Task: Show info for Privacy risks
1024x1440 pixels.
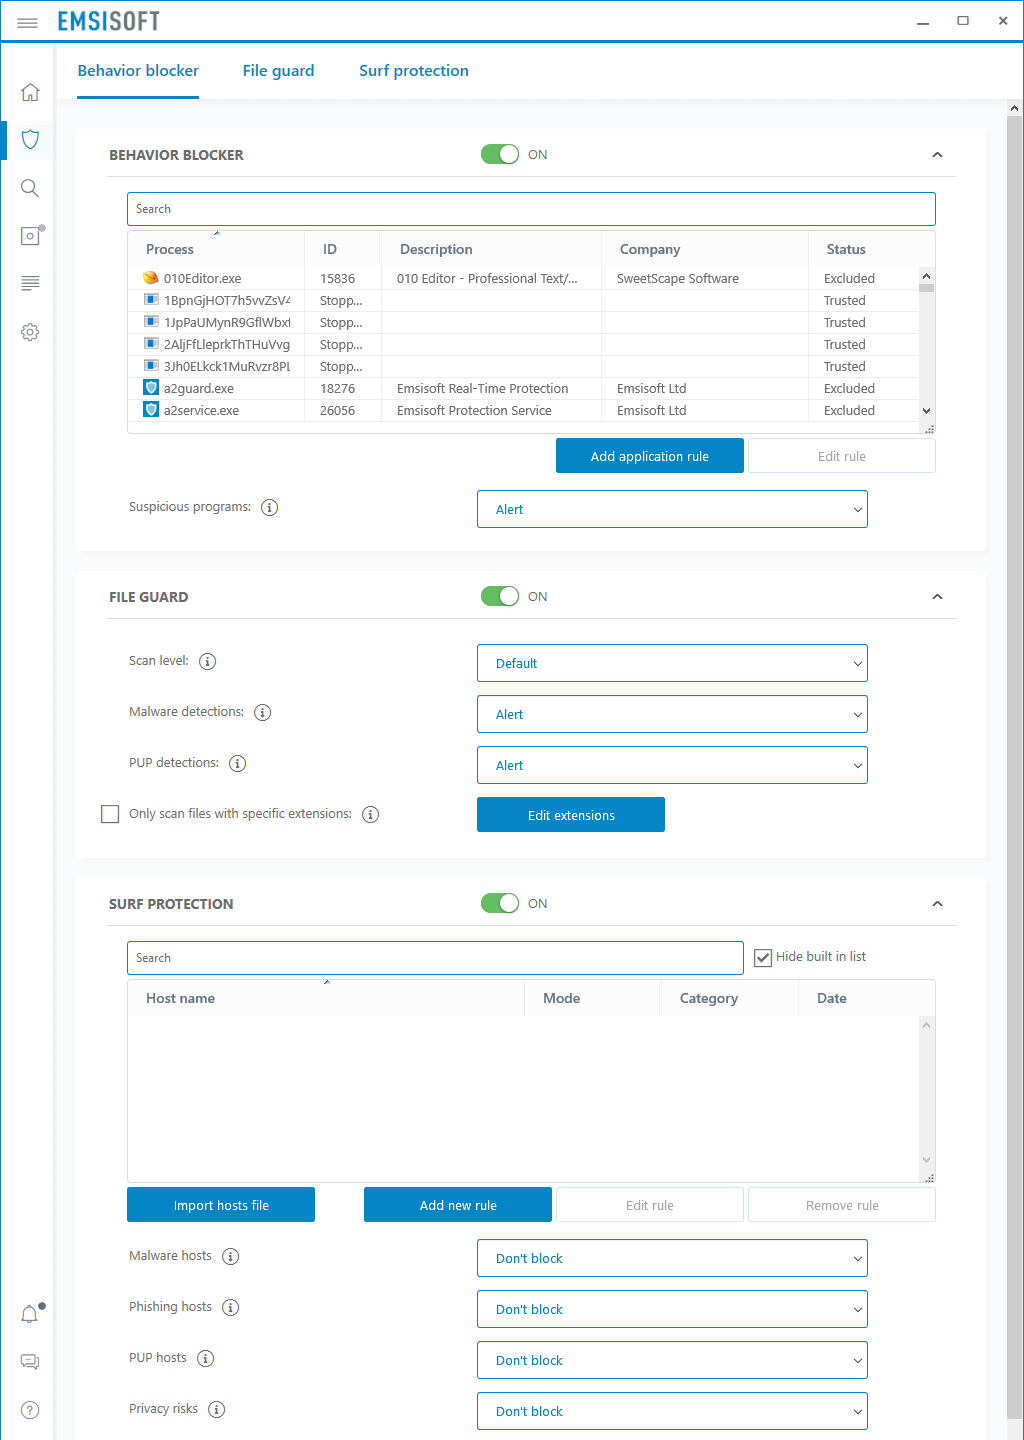Action: click(216, 1410)
